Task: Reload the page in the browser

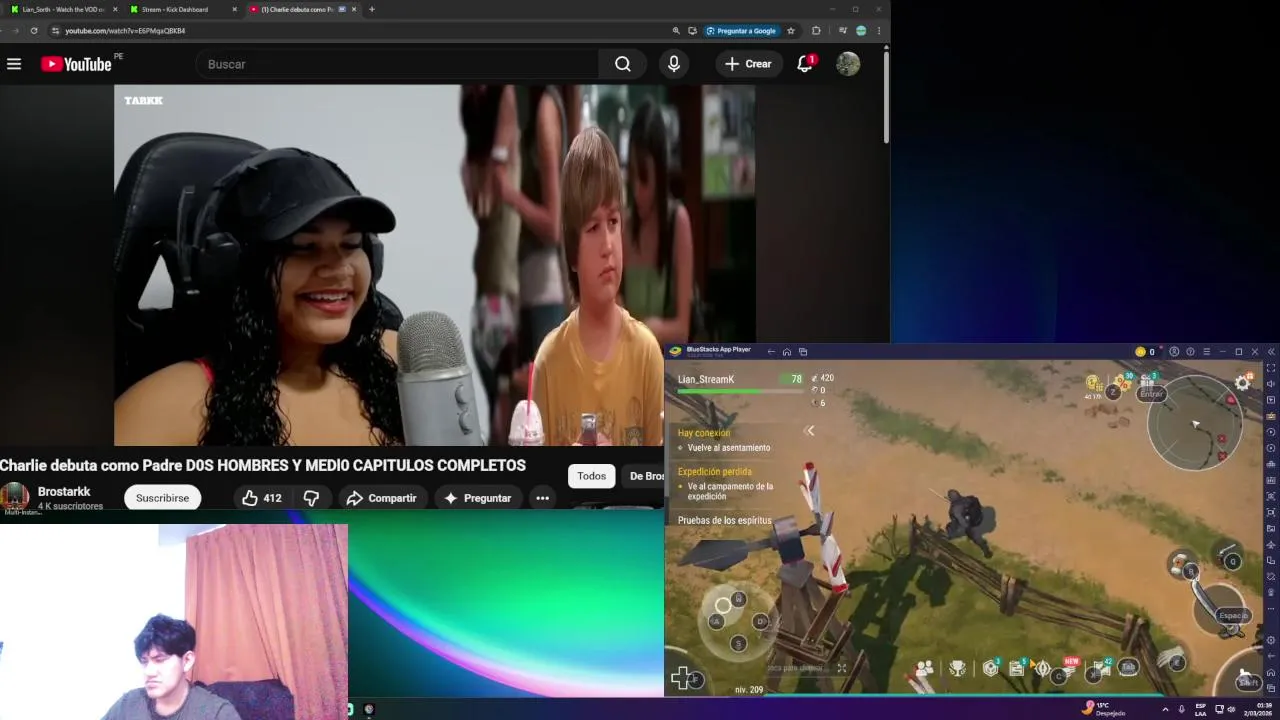Action: tap(34, 31)
